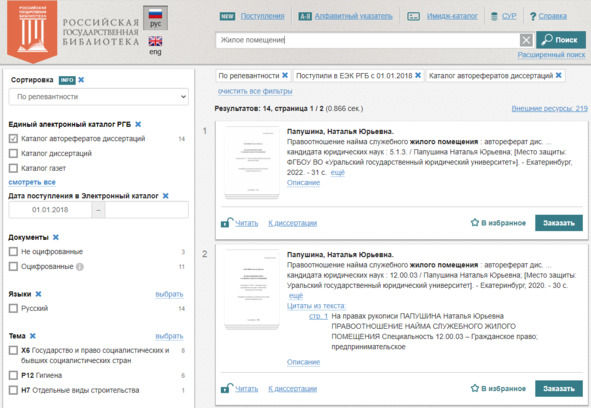Click the star icon 'В избранное' for result 1
Viewport: 591px width, 408px height.
click(x=475, y=222)
